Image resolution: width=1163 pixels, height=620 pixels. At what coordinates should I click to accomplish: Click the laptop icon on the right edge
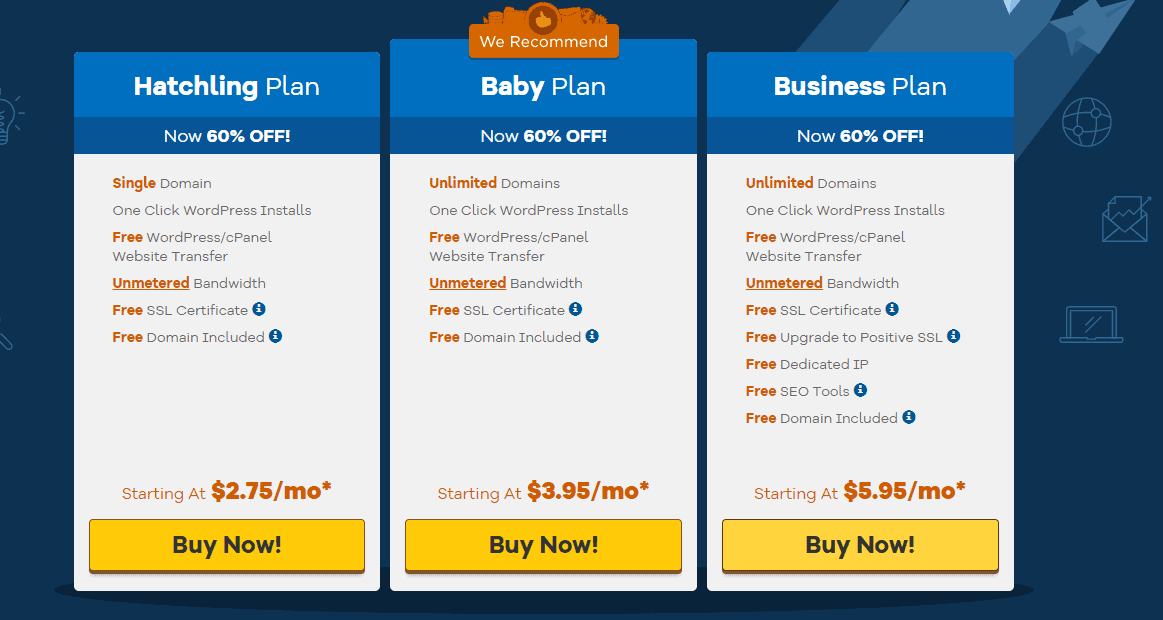point(1091,324)
